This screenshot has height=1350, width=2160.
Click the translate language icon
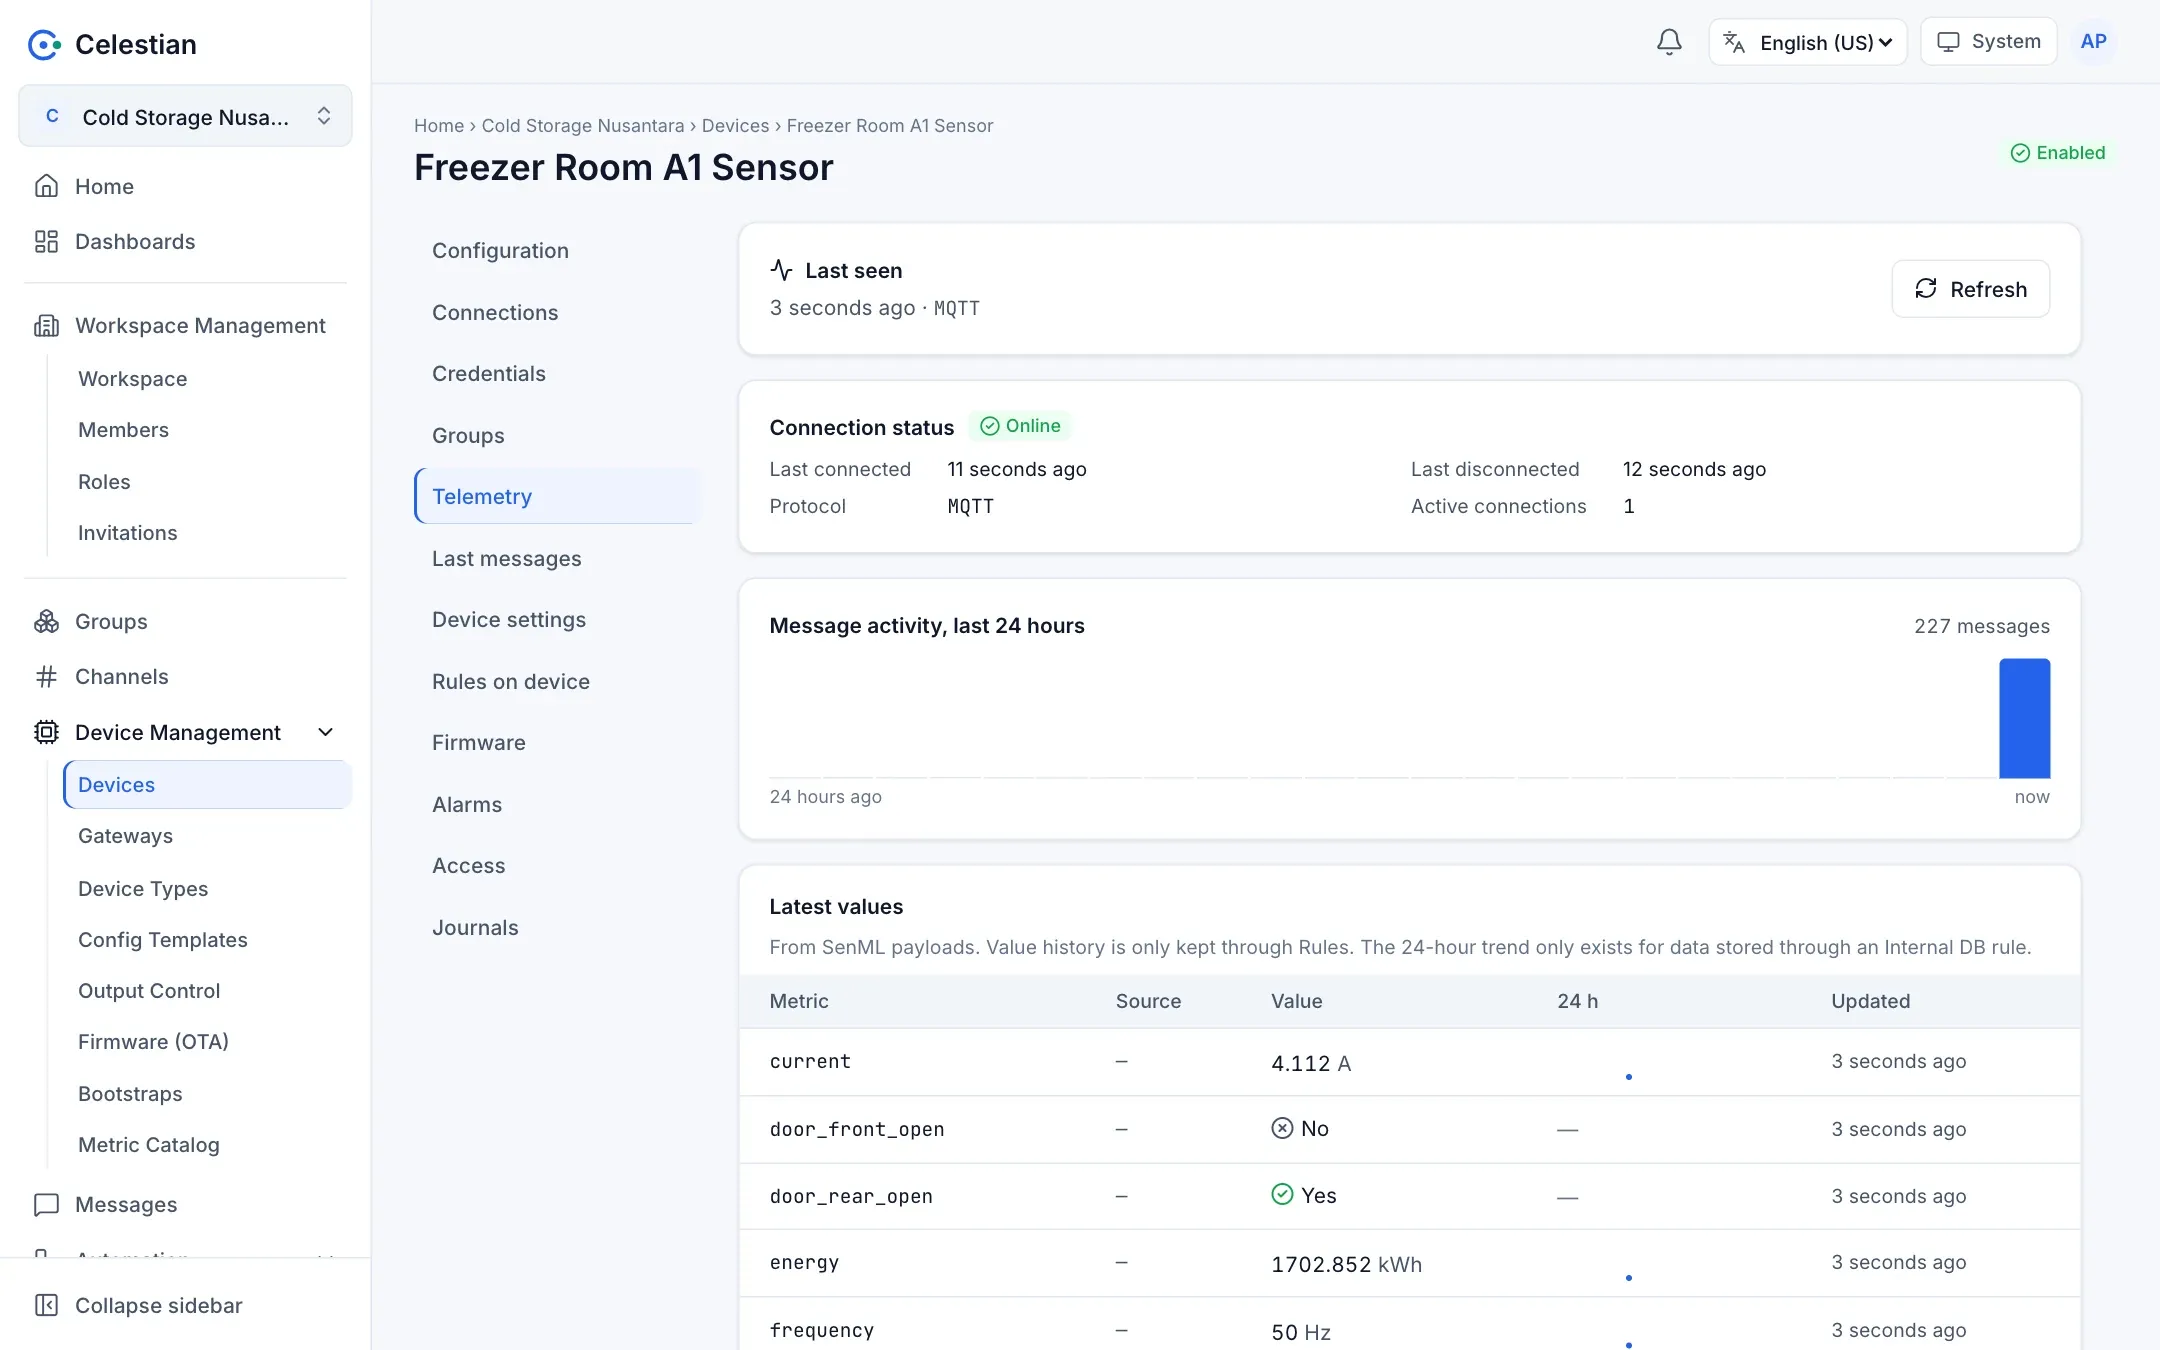(1734, 42)
